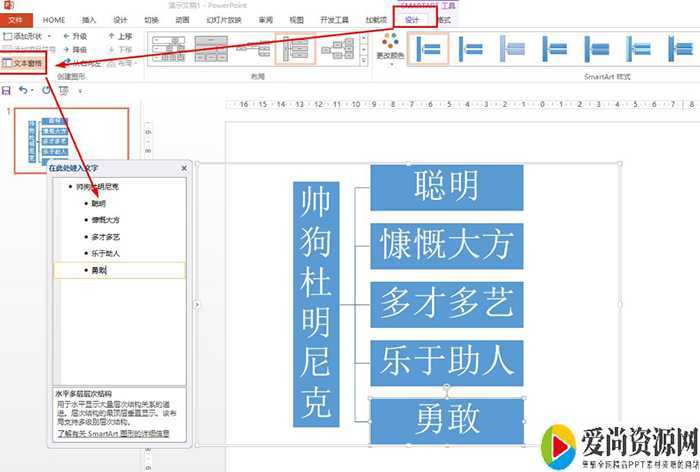Select the 勇敢 shape in the diagram
This screenshot has height=472, width=700.
(x=446, y=421)
